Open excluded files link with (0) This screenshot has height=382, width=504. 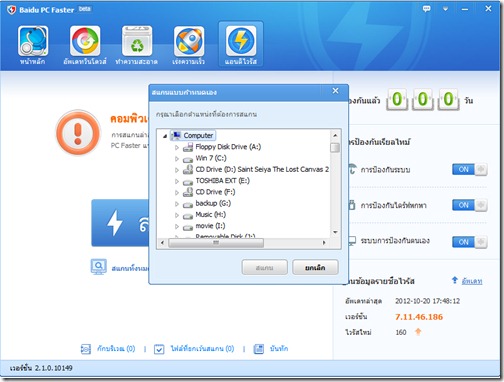[202, 349]
